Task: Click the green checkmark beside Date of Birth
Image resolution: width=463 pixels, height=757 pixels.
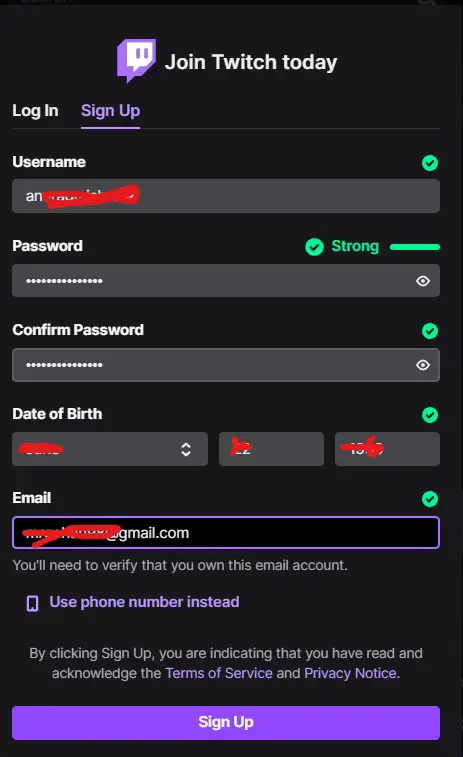Action: [430, 415]
